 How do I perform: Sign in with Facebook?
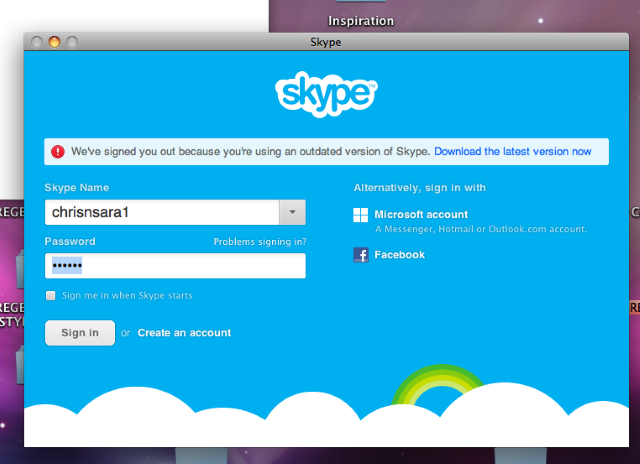click(x=400, y=255)
